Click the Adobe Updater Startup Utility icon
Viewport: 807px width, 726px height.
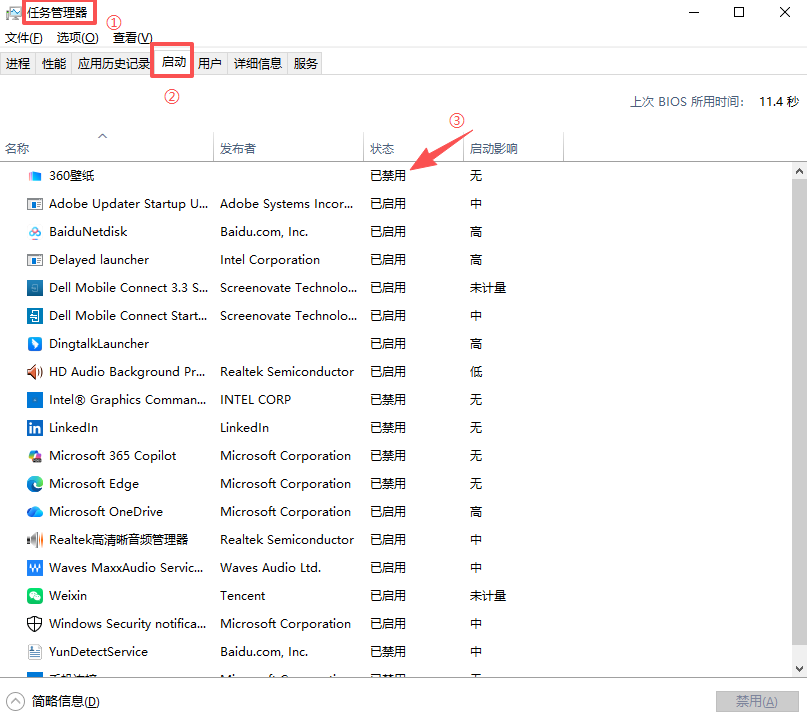[34, 204]
